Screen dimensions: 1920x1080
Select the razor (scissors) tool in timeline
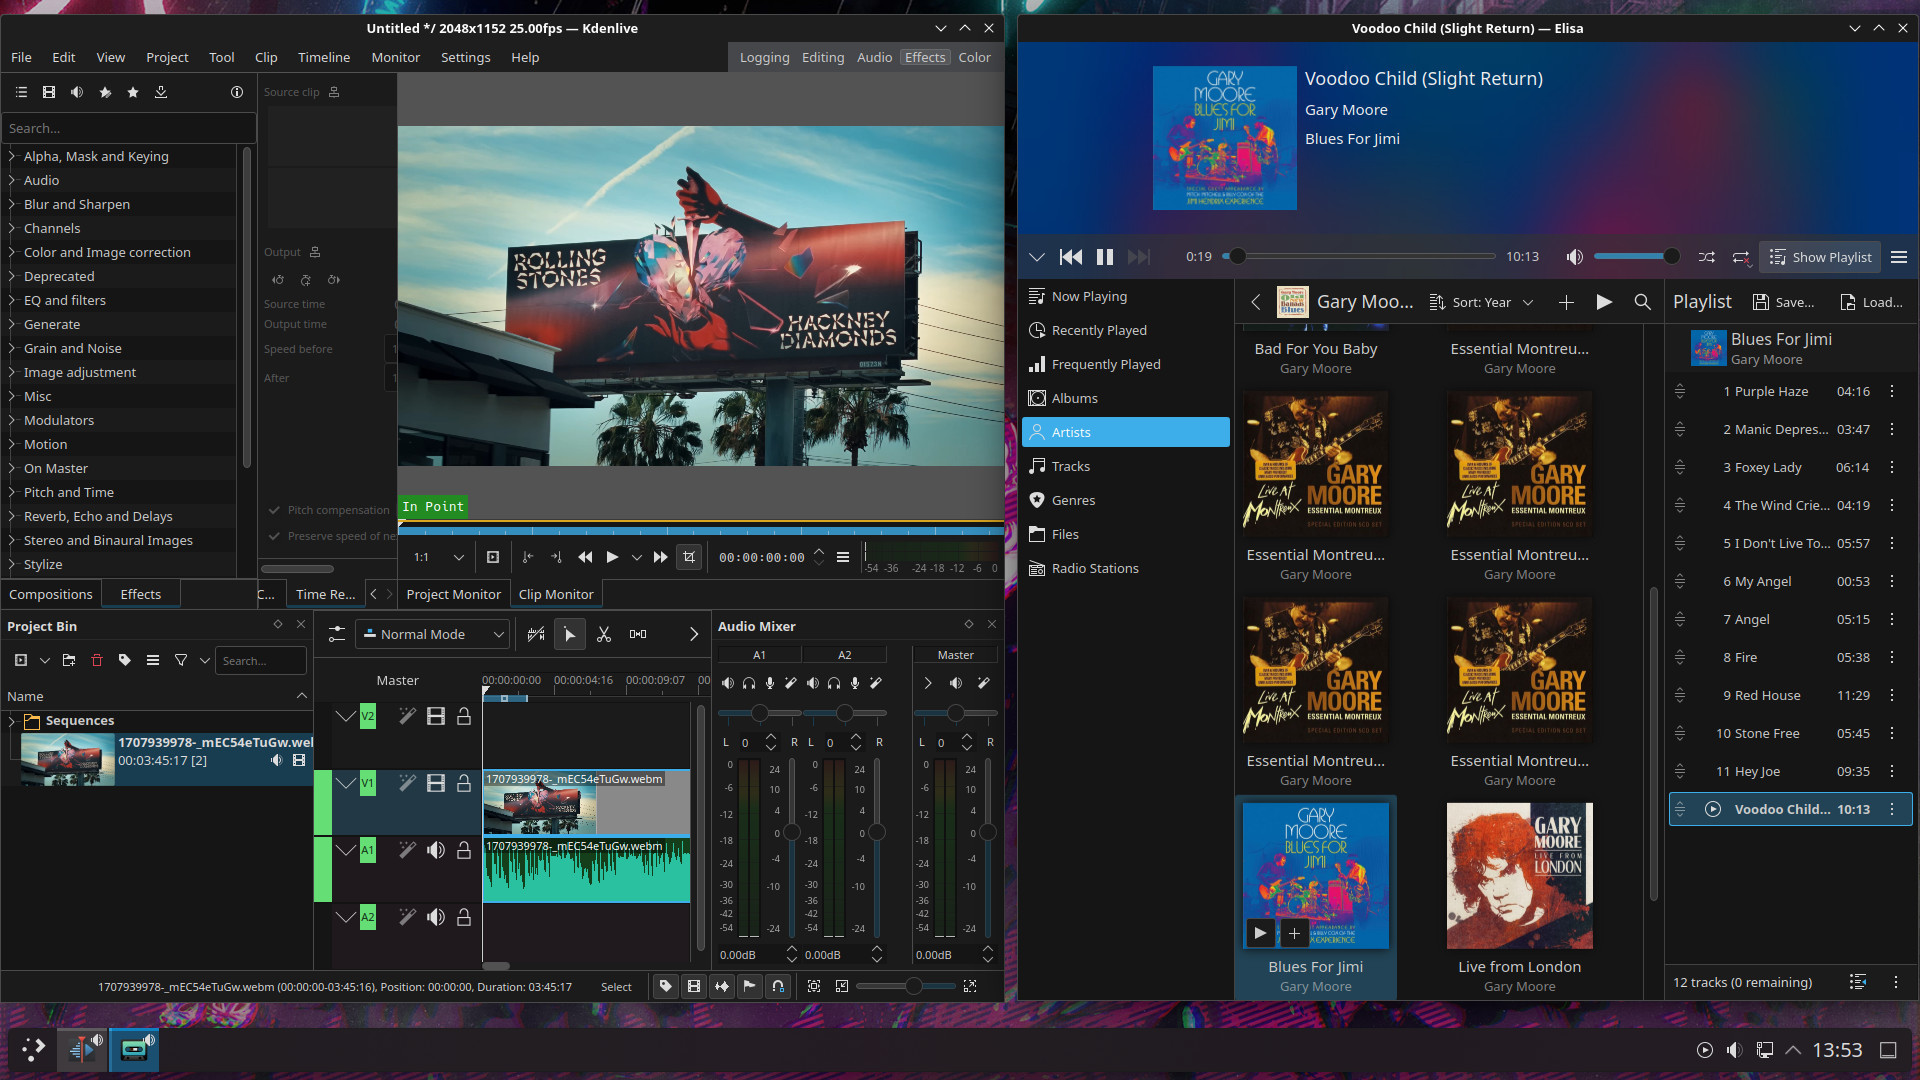[x=604, y=634]
